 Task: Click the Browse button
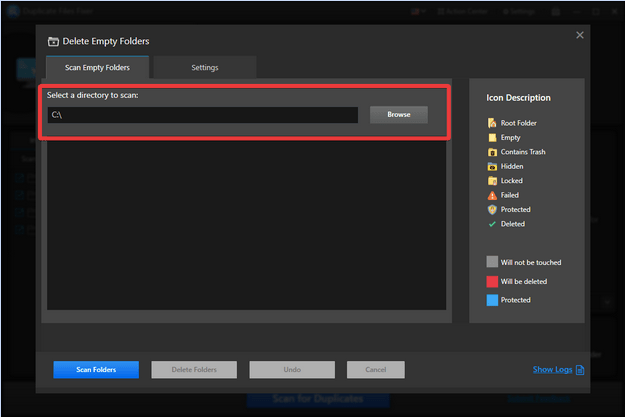click(399, 114)
